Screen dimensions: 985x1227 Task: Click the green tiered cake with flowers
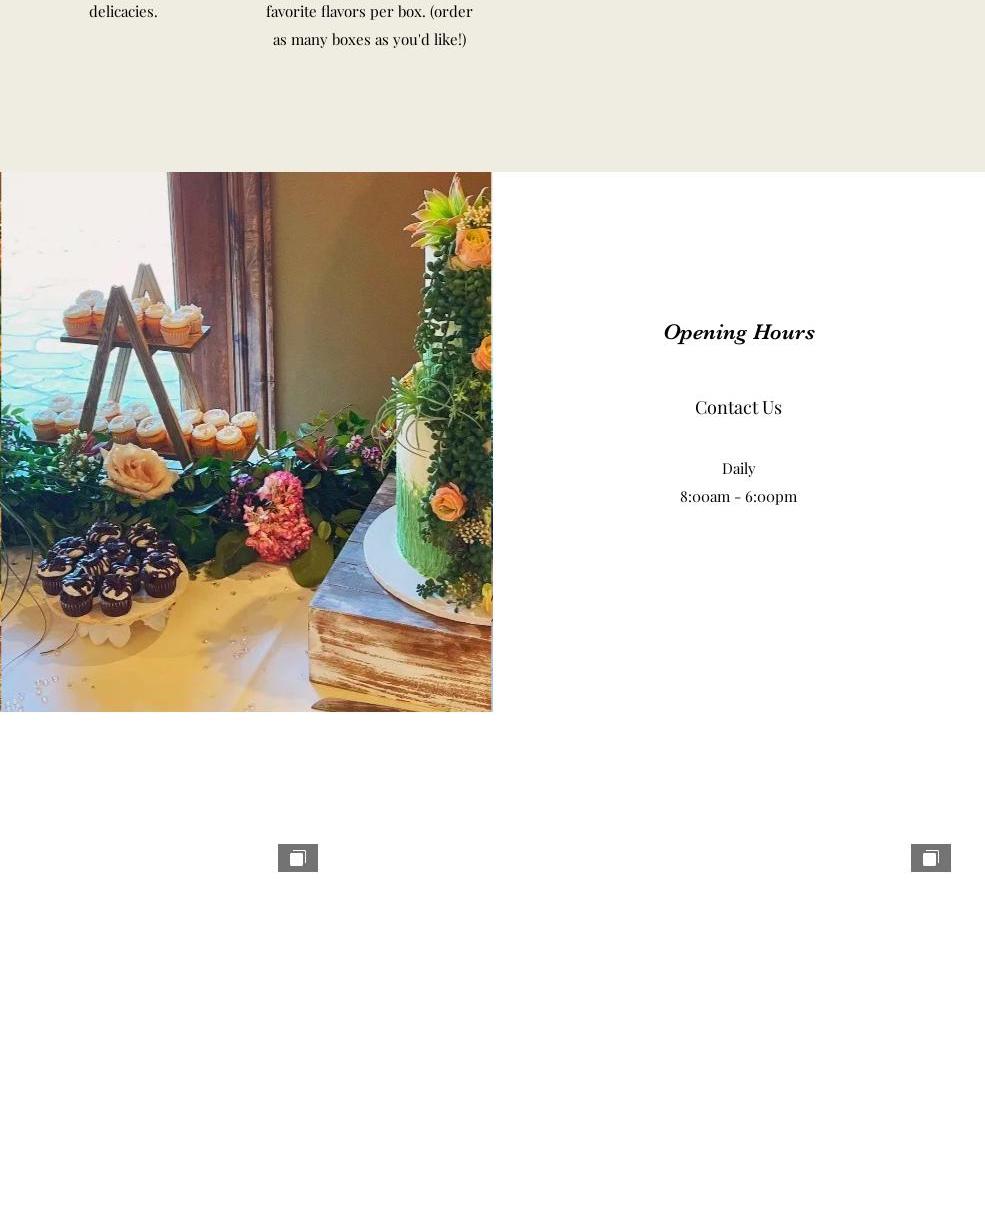pos(447,400)
